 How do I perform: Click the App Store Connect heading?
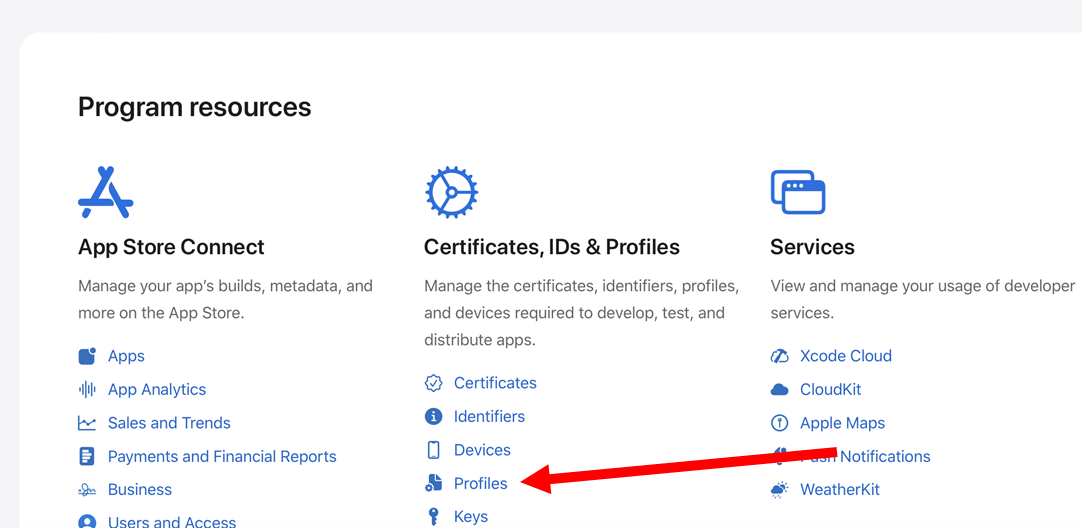coord(171,246)
